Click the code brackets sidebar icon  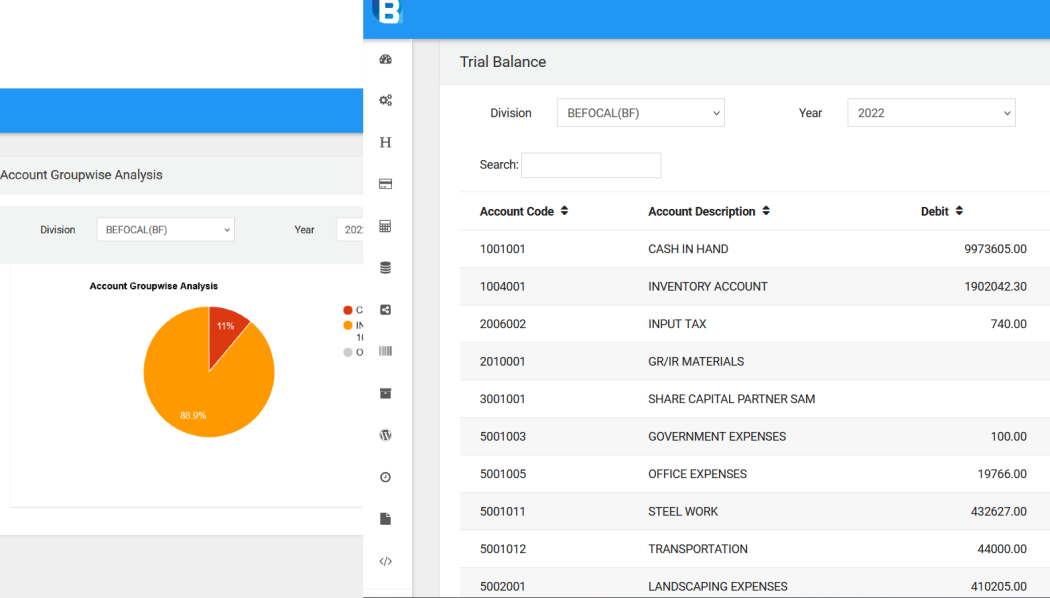[x=386, y=562]
